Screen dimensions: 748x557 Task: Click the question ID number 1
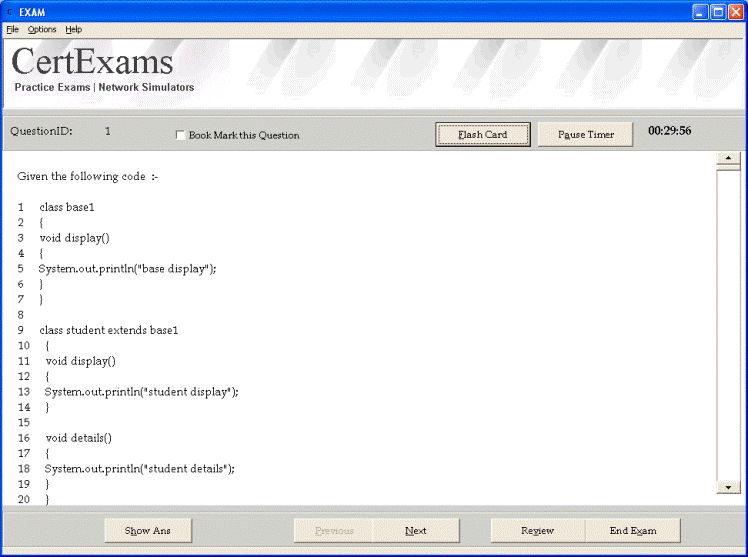[x=108, y=131]
